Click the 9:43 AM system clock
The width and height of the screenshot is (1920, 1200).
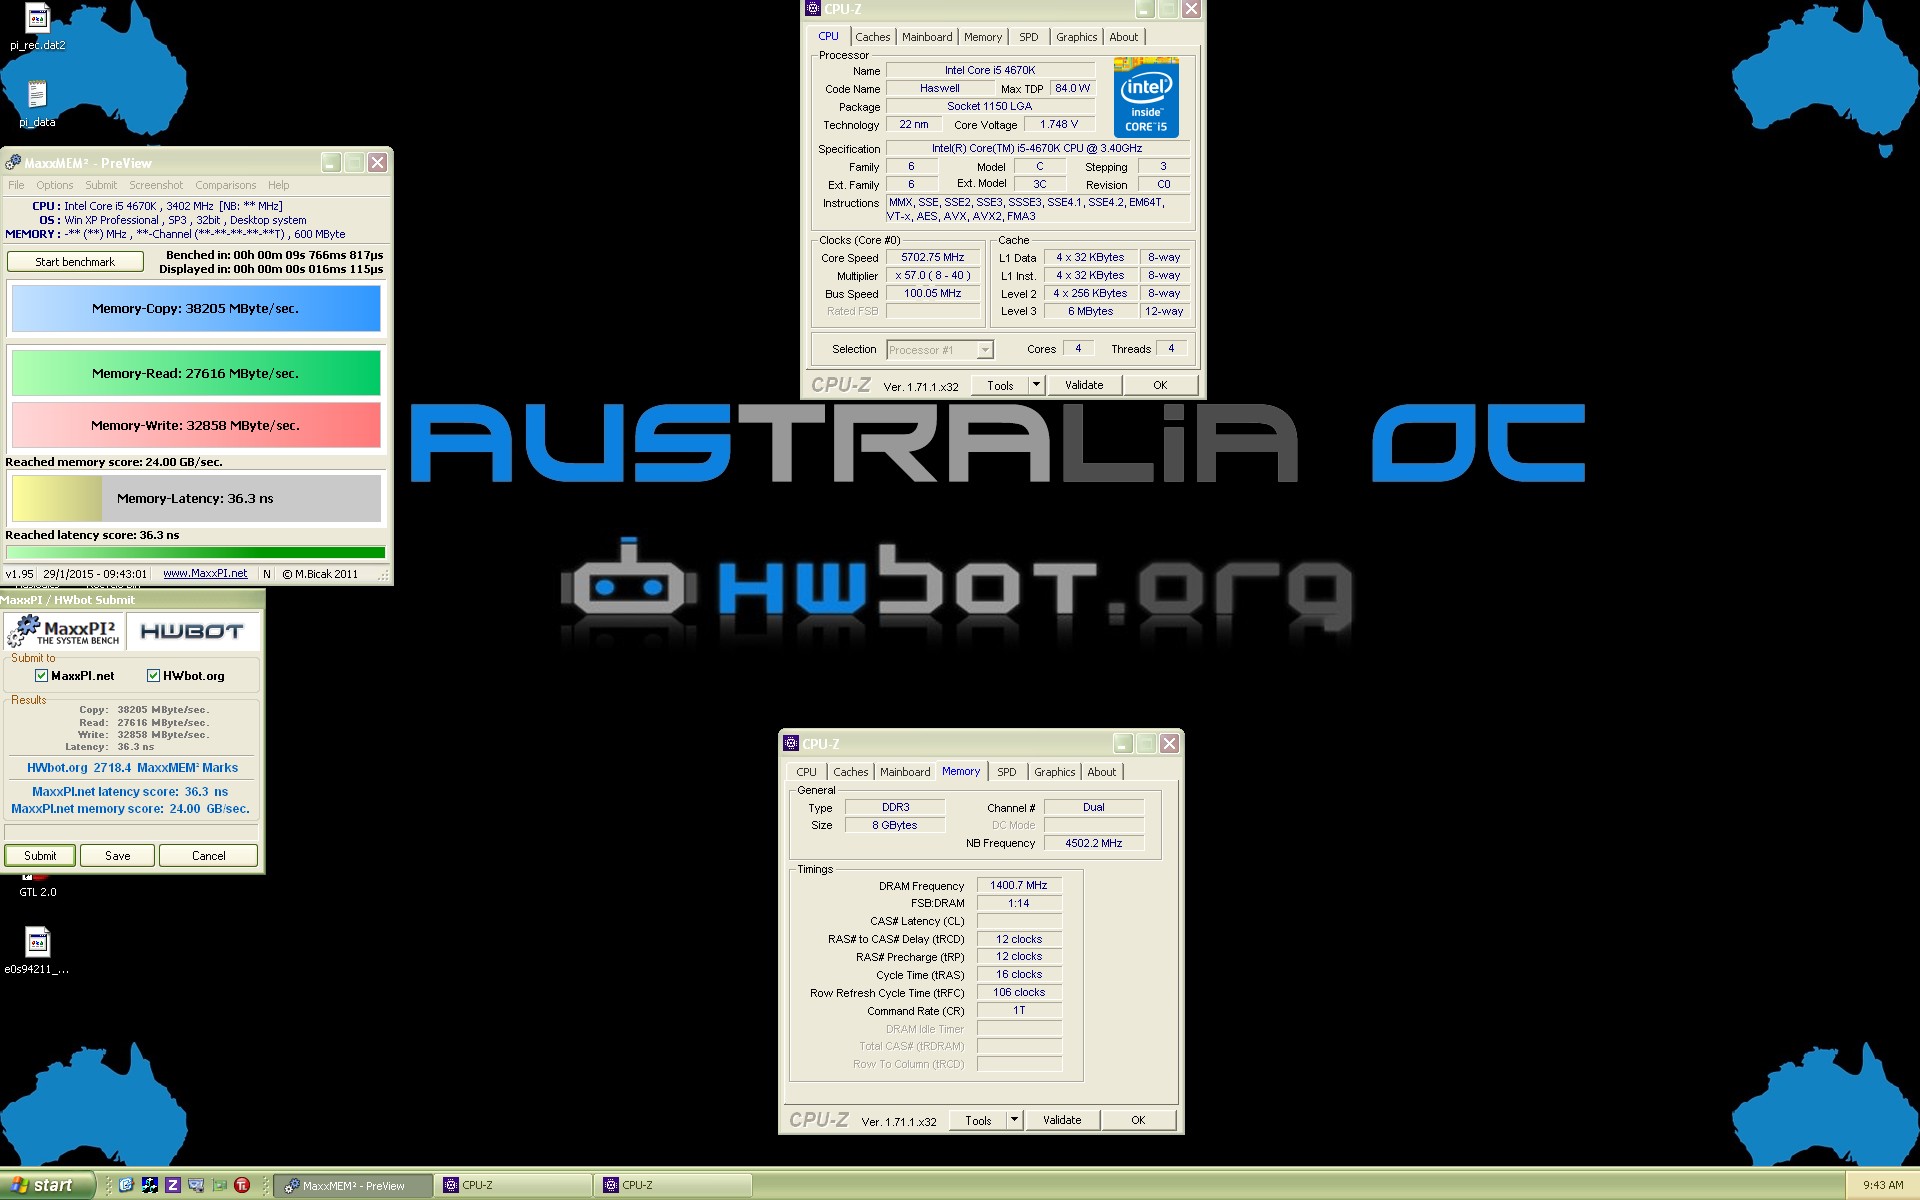(x=1883, y=1185)
